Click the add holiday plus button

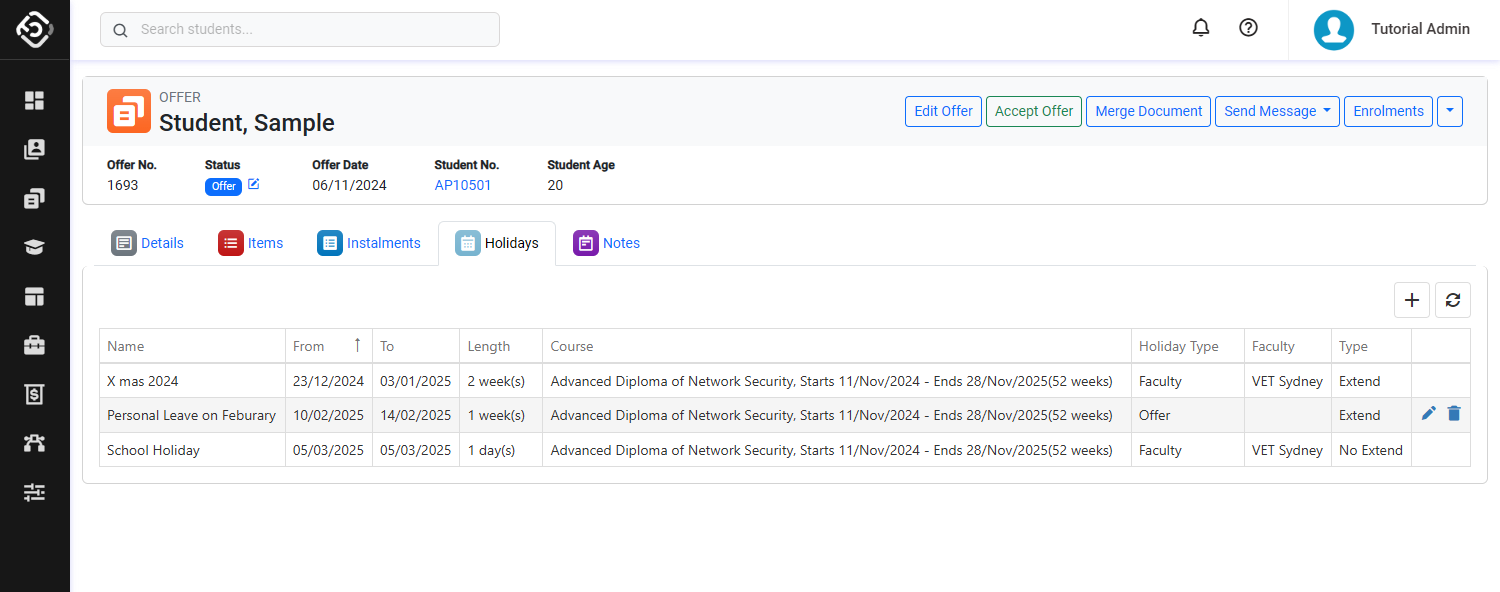point(1412,300)
